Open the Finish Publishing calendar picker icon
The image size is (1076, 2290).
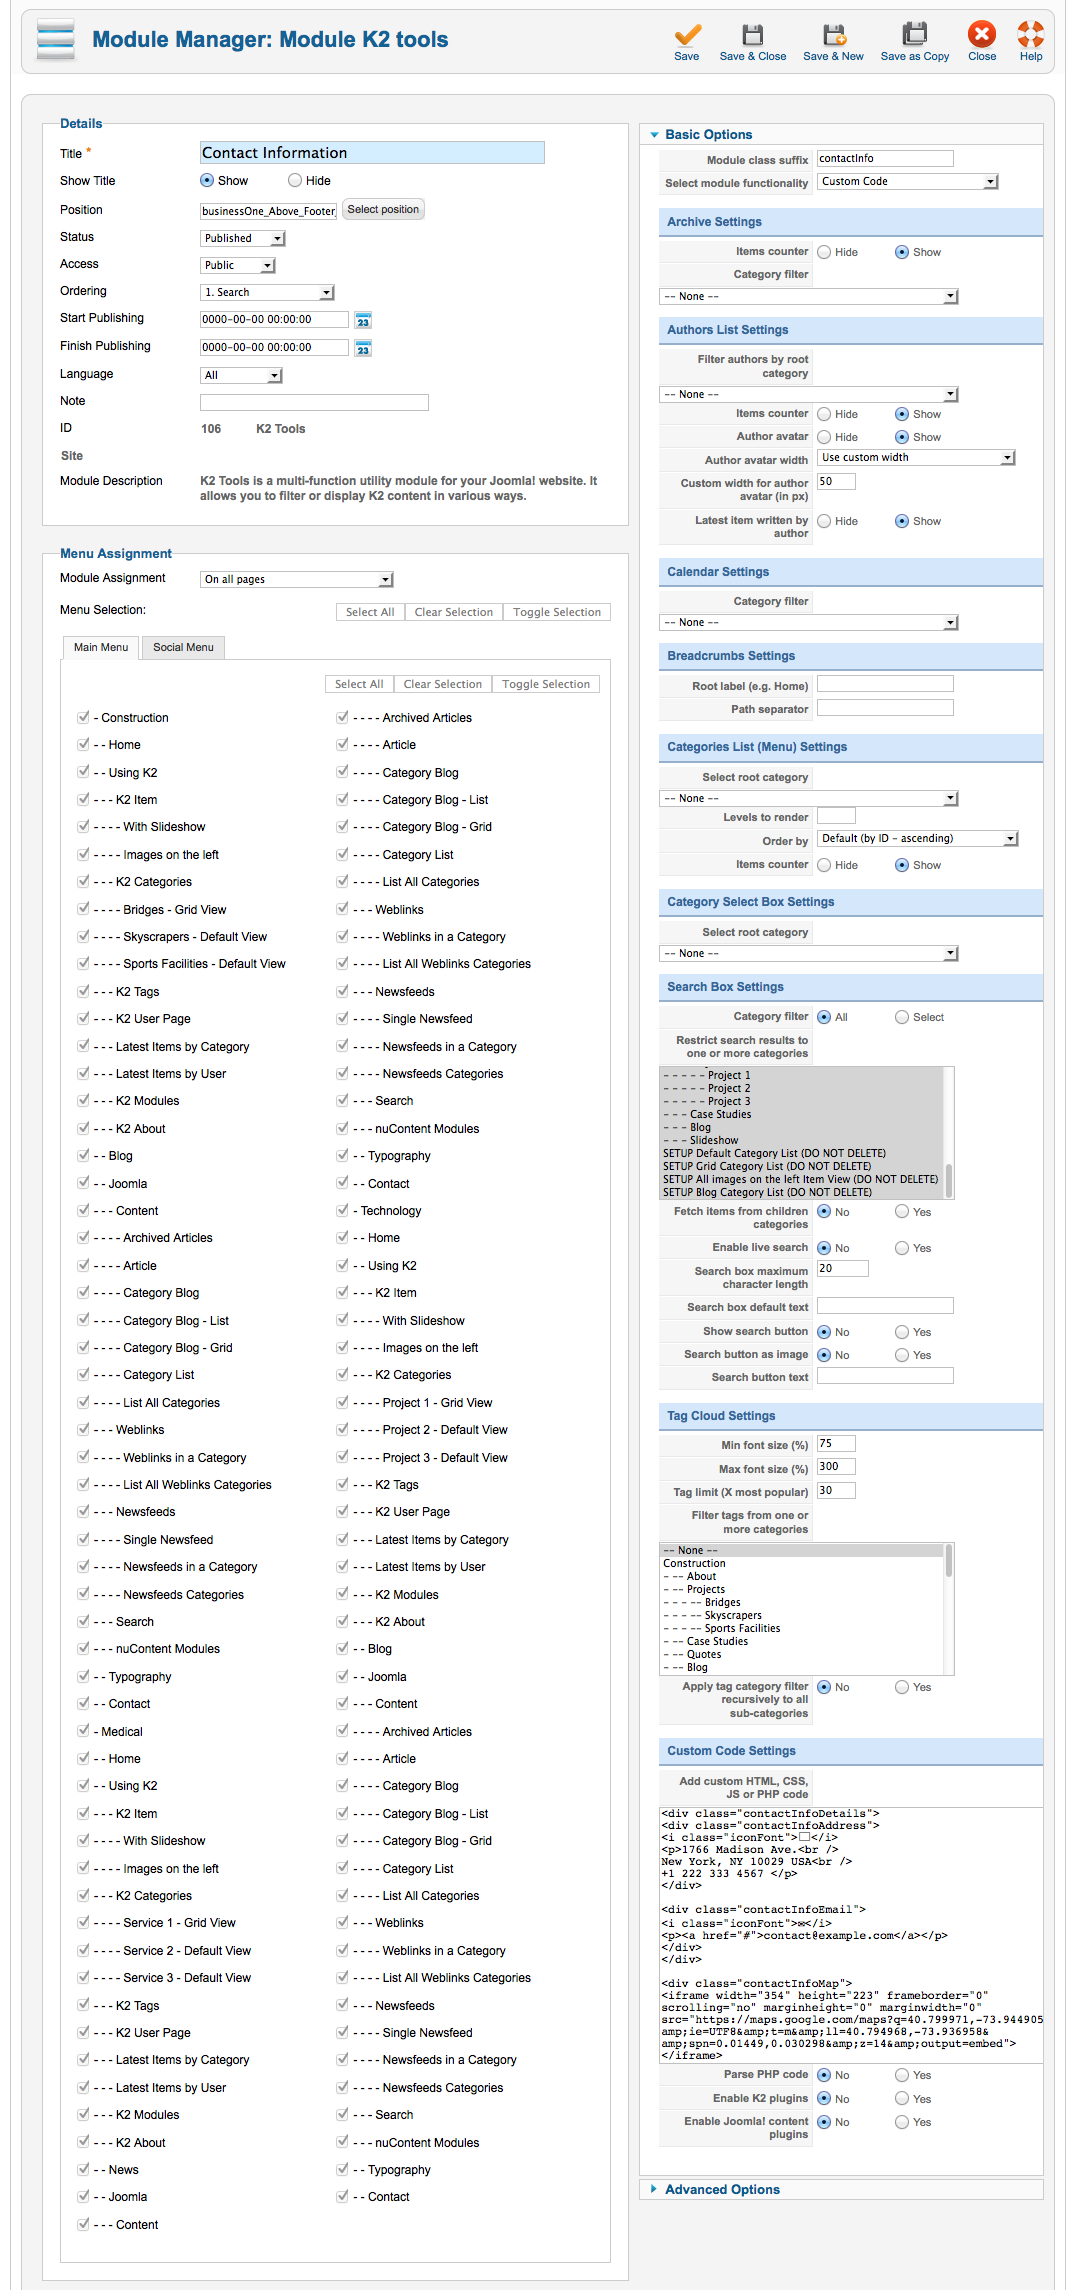click(363, 348)
